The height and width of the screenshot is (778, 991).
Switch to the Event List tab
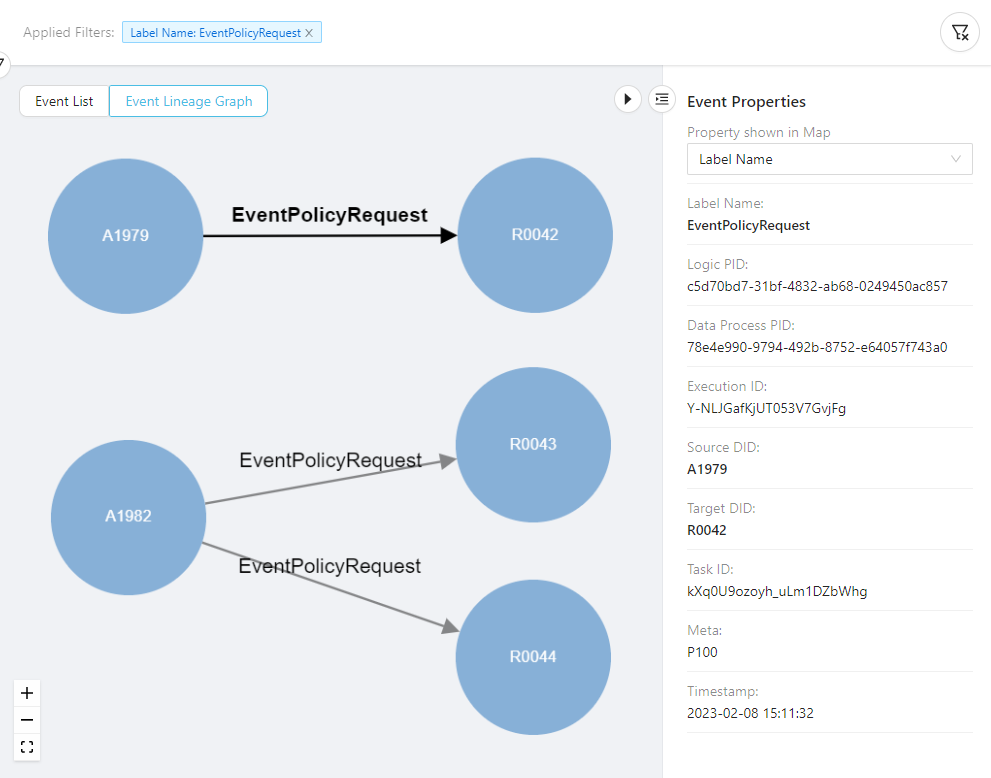64,101
